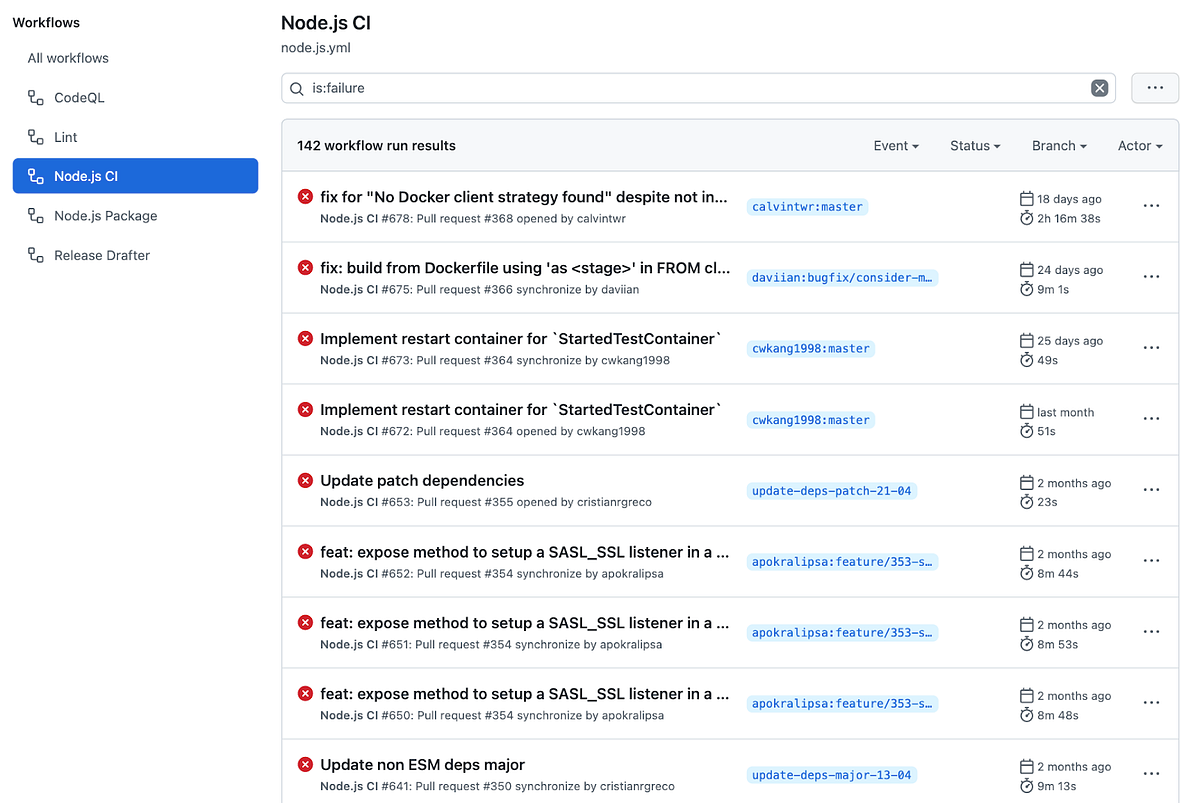Click the duration clock icon showing '9m 1s'
The width and height of the screenshot is (1200, 803).
(x=1026, y=289)
